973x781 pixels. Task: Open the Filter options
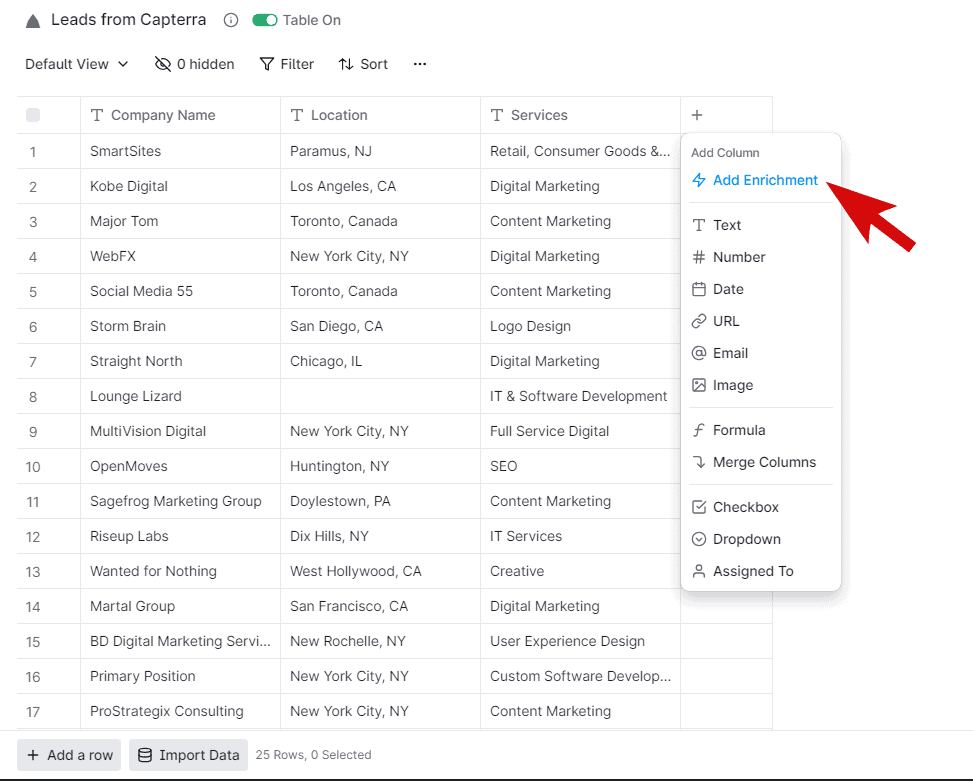(x=287, y=64)
